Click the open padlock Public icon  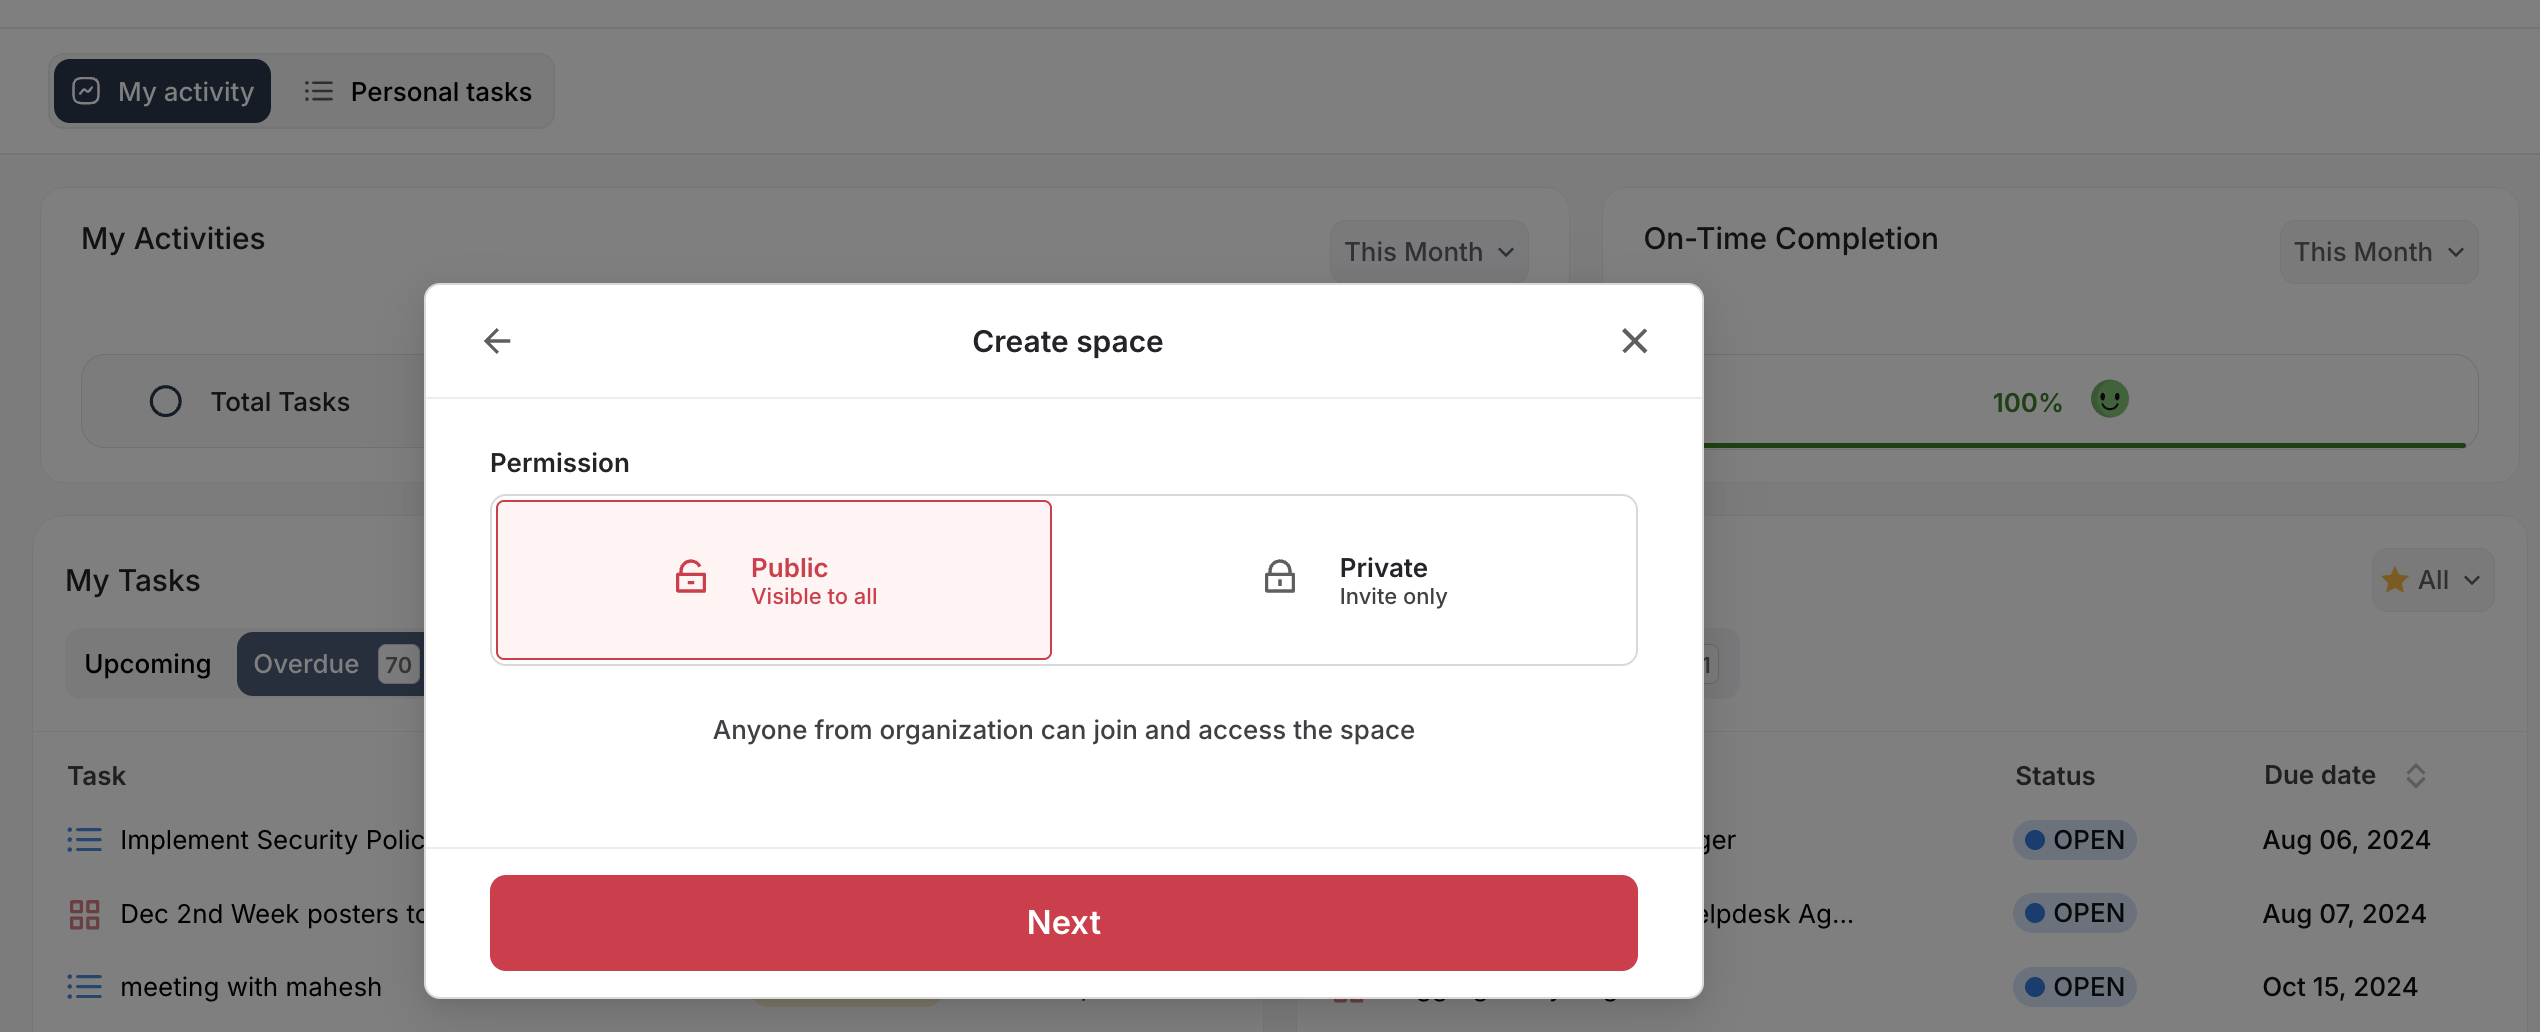[x=690, y=577]
